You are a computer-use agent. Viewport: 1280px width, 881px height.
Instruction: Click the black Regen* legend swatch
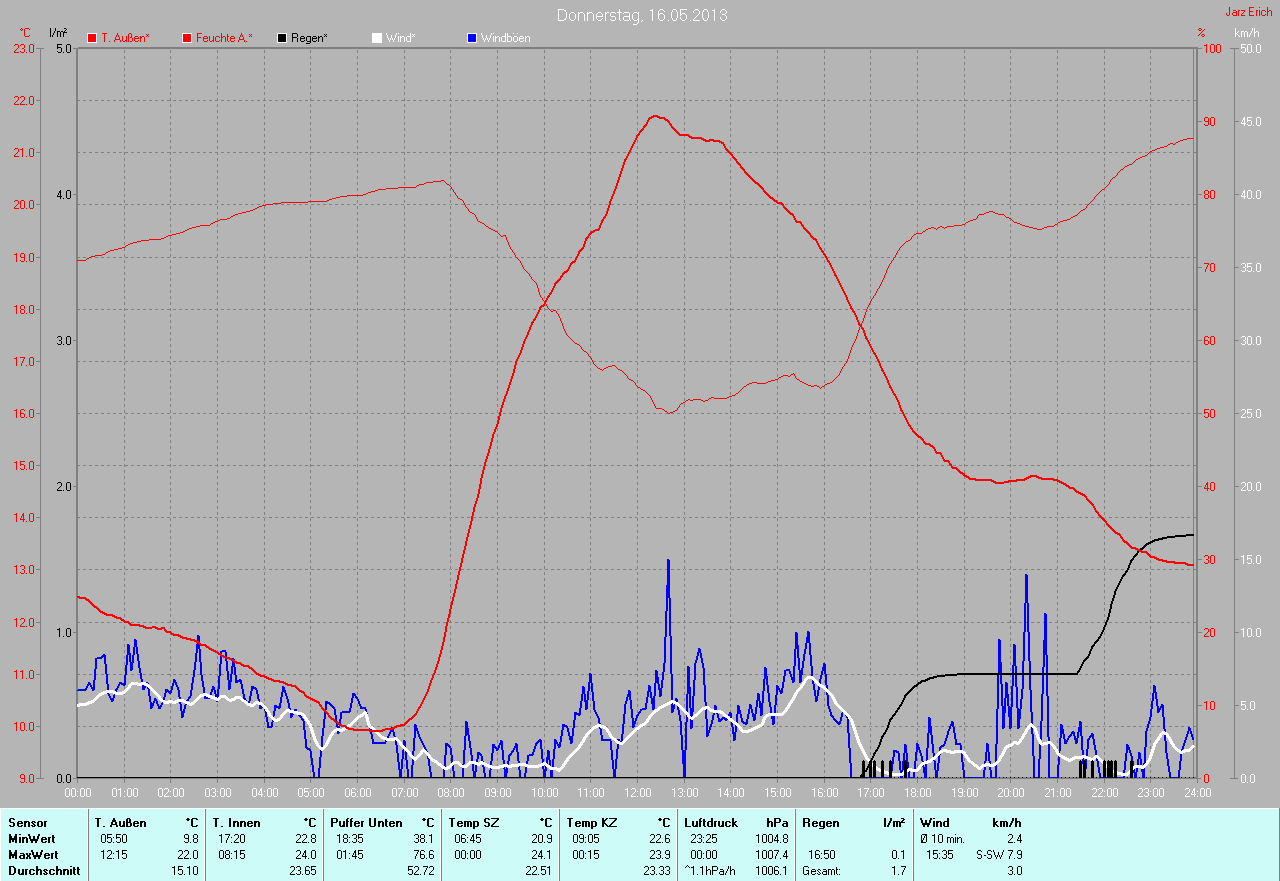tap(282, 38)
